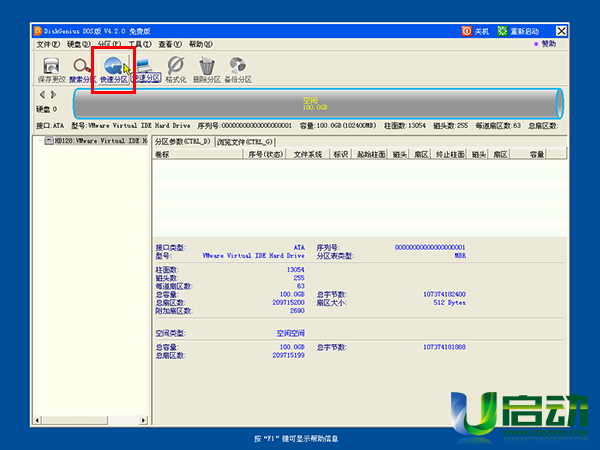
Task: Click the restart (重新启动) button
Action: [x=518, y=31]
